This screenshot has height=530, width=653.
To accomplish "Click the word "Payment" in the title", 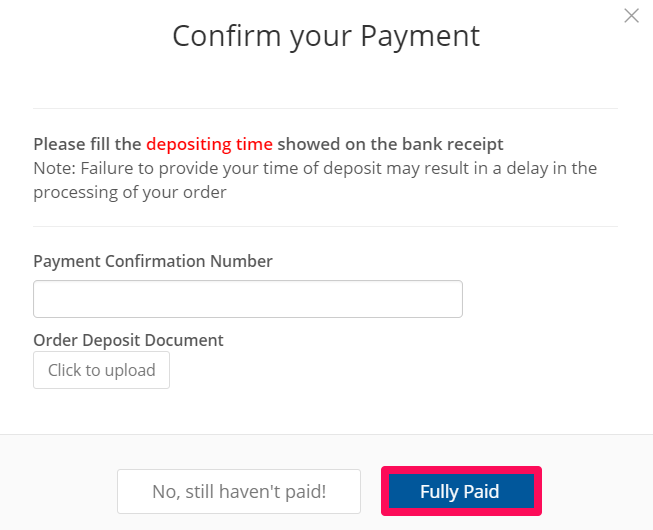I will click(x=420, y=36).
